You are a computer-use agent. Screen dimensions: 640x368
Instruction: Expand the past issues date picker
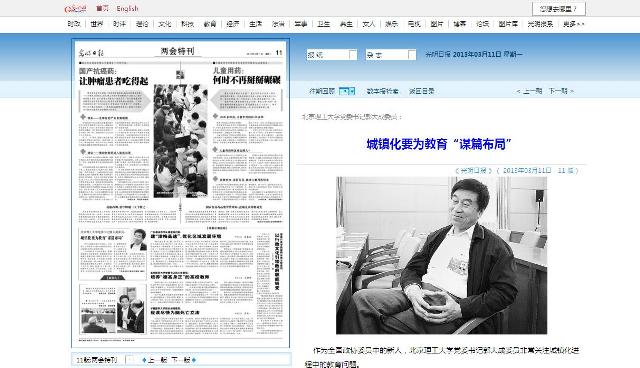pyautogui.click(x=347, y=91)
